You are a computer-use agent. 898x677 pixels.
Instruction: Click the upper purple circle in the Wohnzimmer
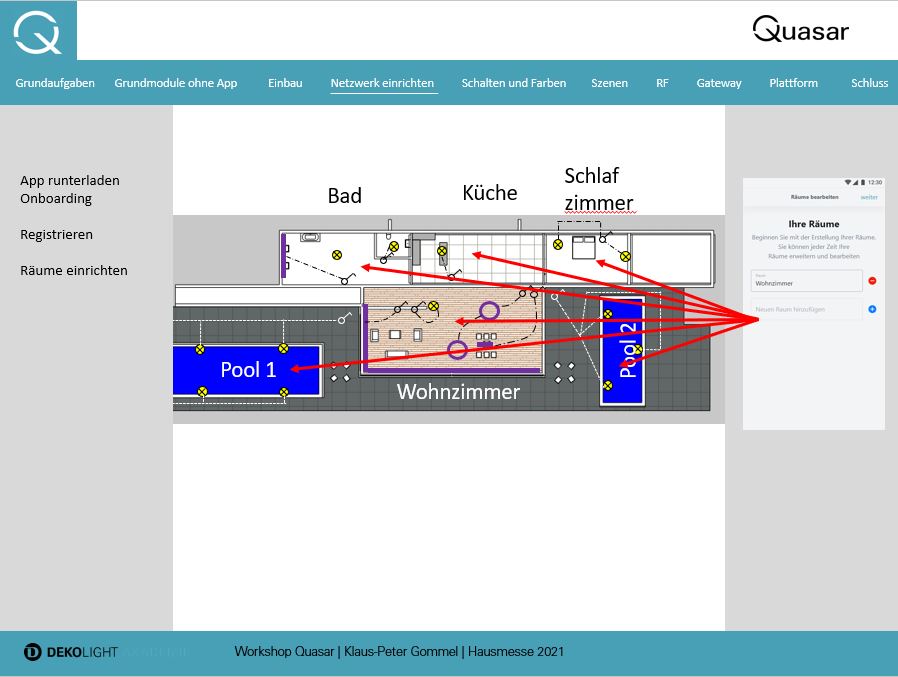click(x=489, y=310)
